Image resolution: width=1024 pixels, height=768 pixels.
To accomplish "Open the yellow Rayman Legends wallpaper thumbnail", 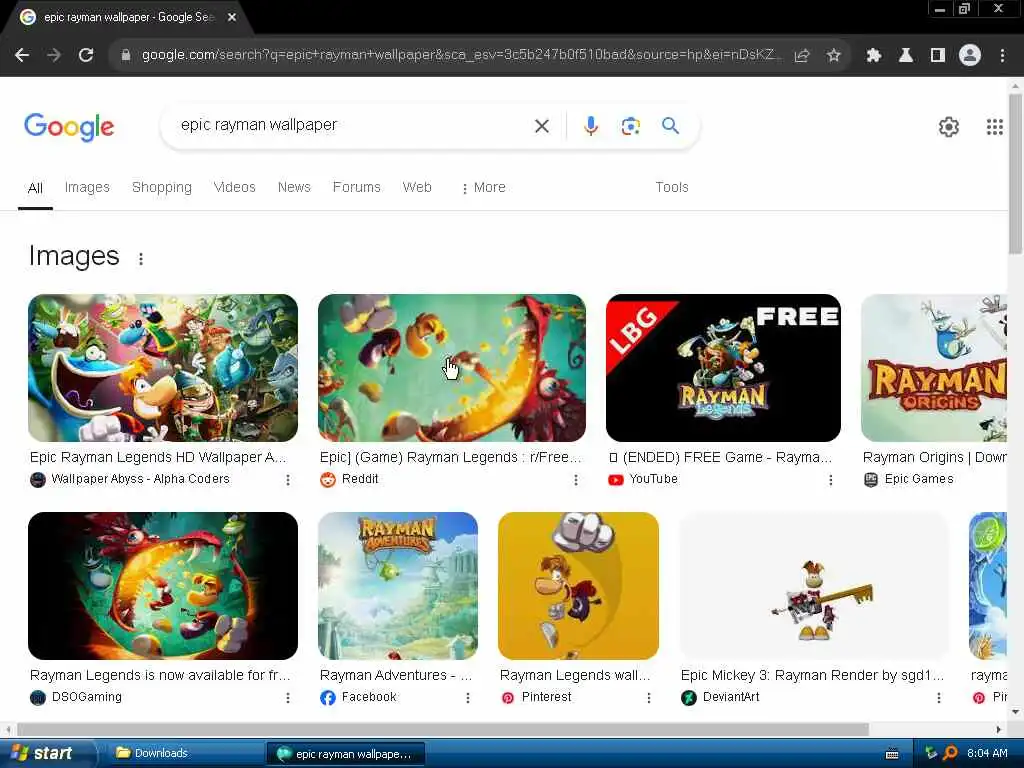I will [578, 586].
